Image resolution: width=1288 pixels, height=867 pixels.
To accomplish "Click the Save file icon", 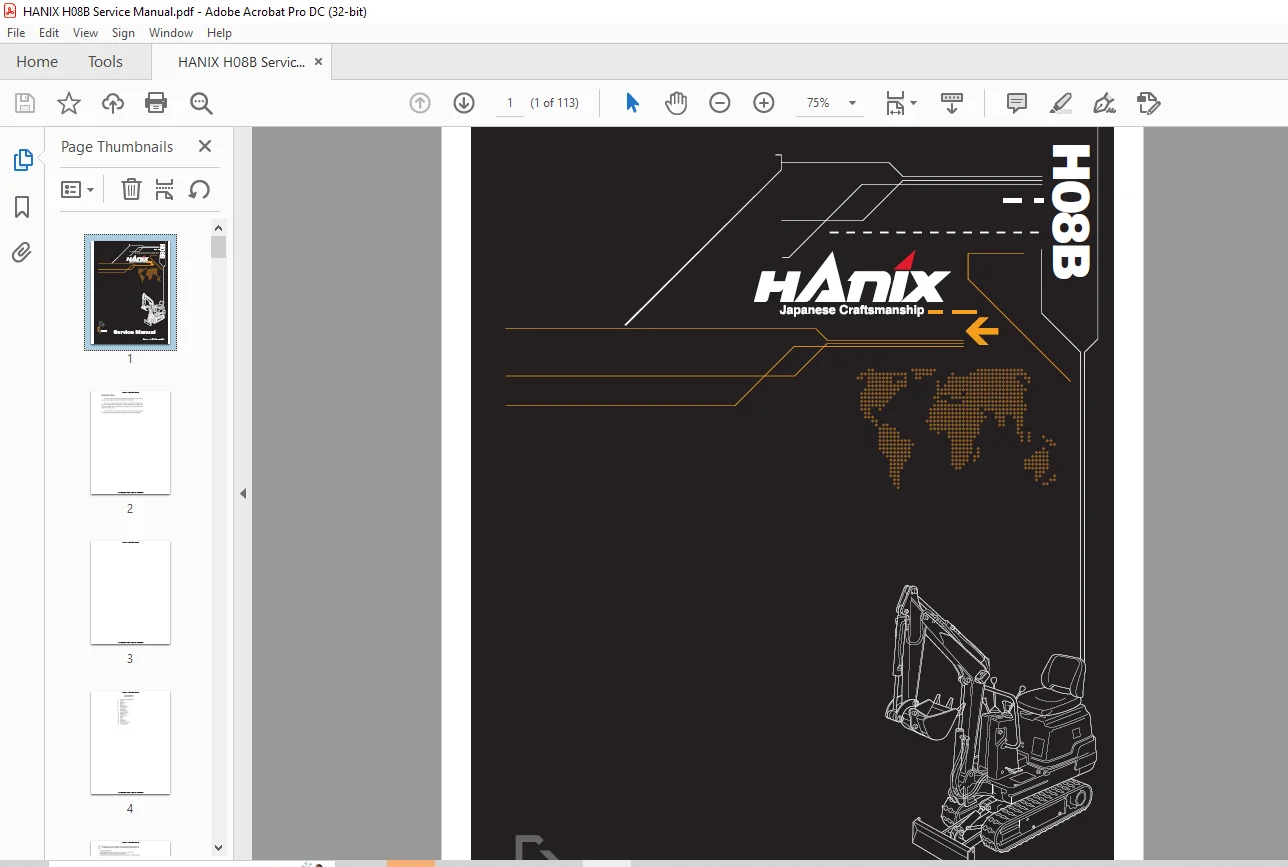I will (25, 103).
